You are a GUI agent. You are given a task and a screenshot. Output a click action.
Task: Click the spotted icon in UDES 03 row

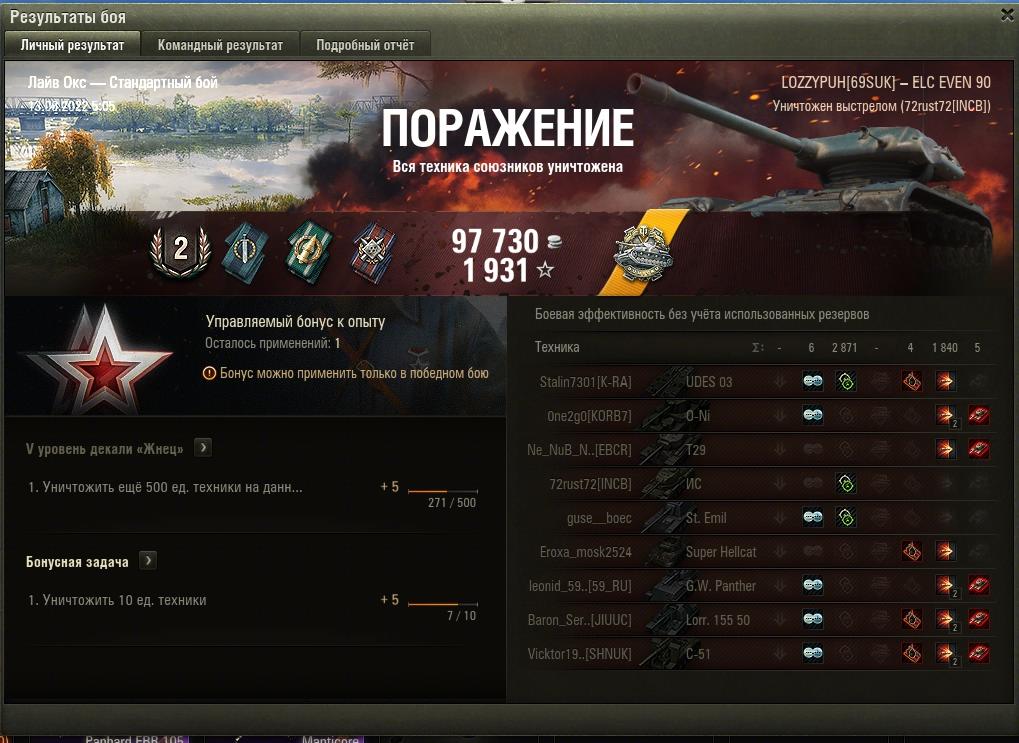pyautogui.click(x=812, y=381)
